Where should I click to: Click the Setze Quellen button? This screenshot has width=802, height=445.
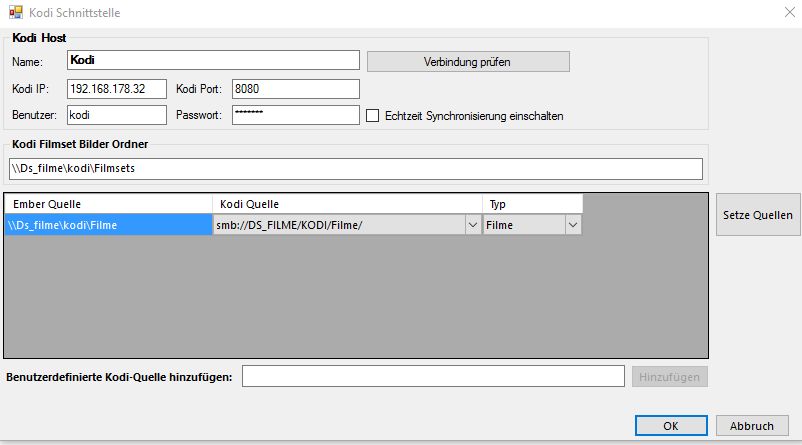758,215
